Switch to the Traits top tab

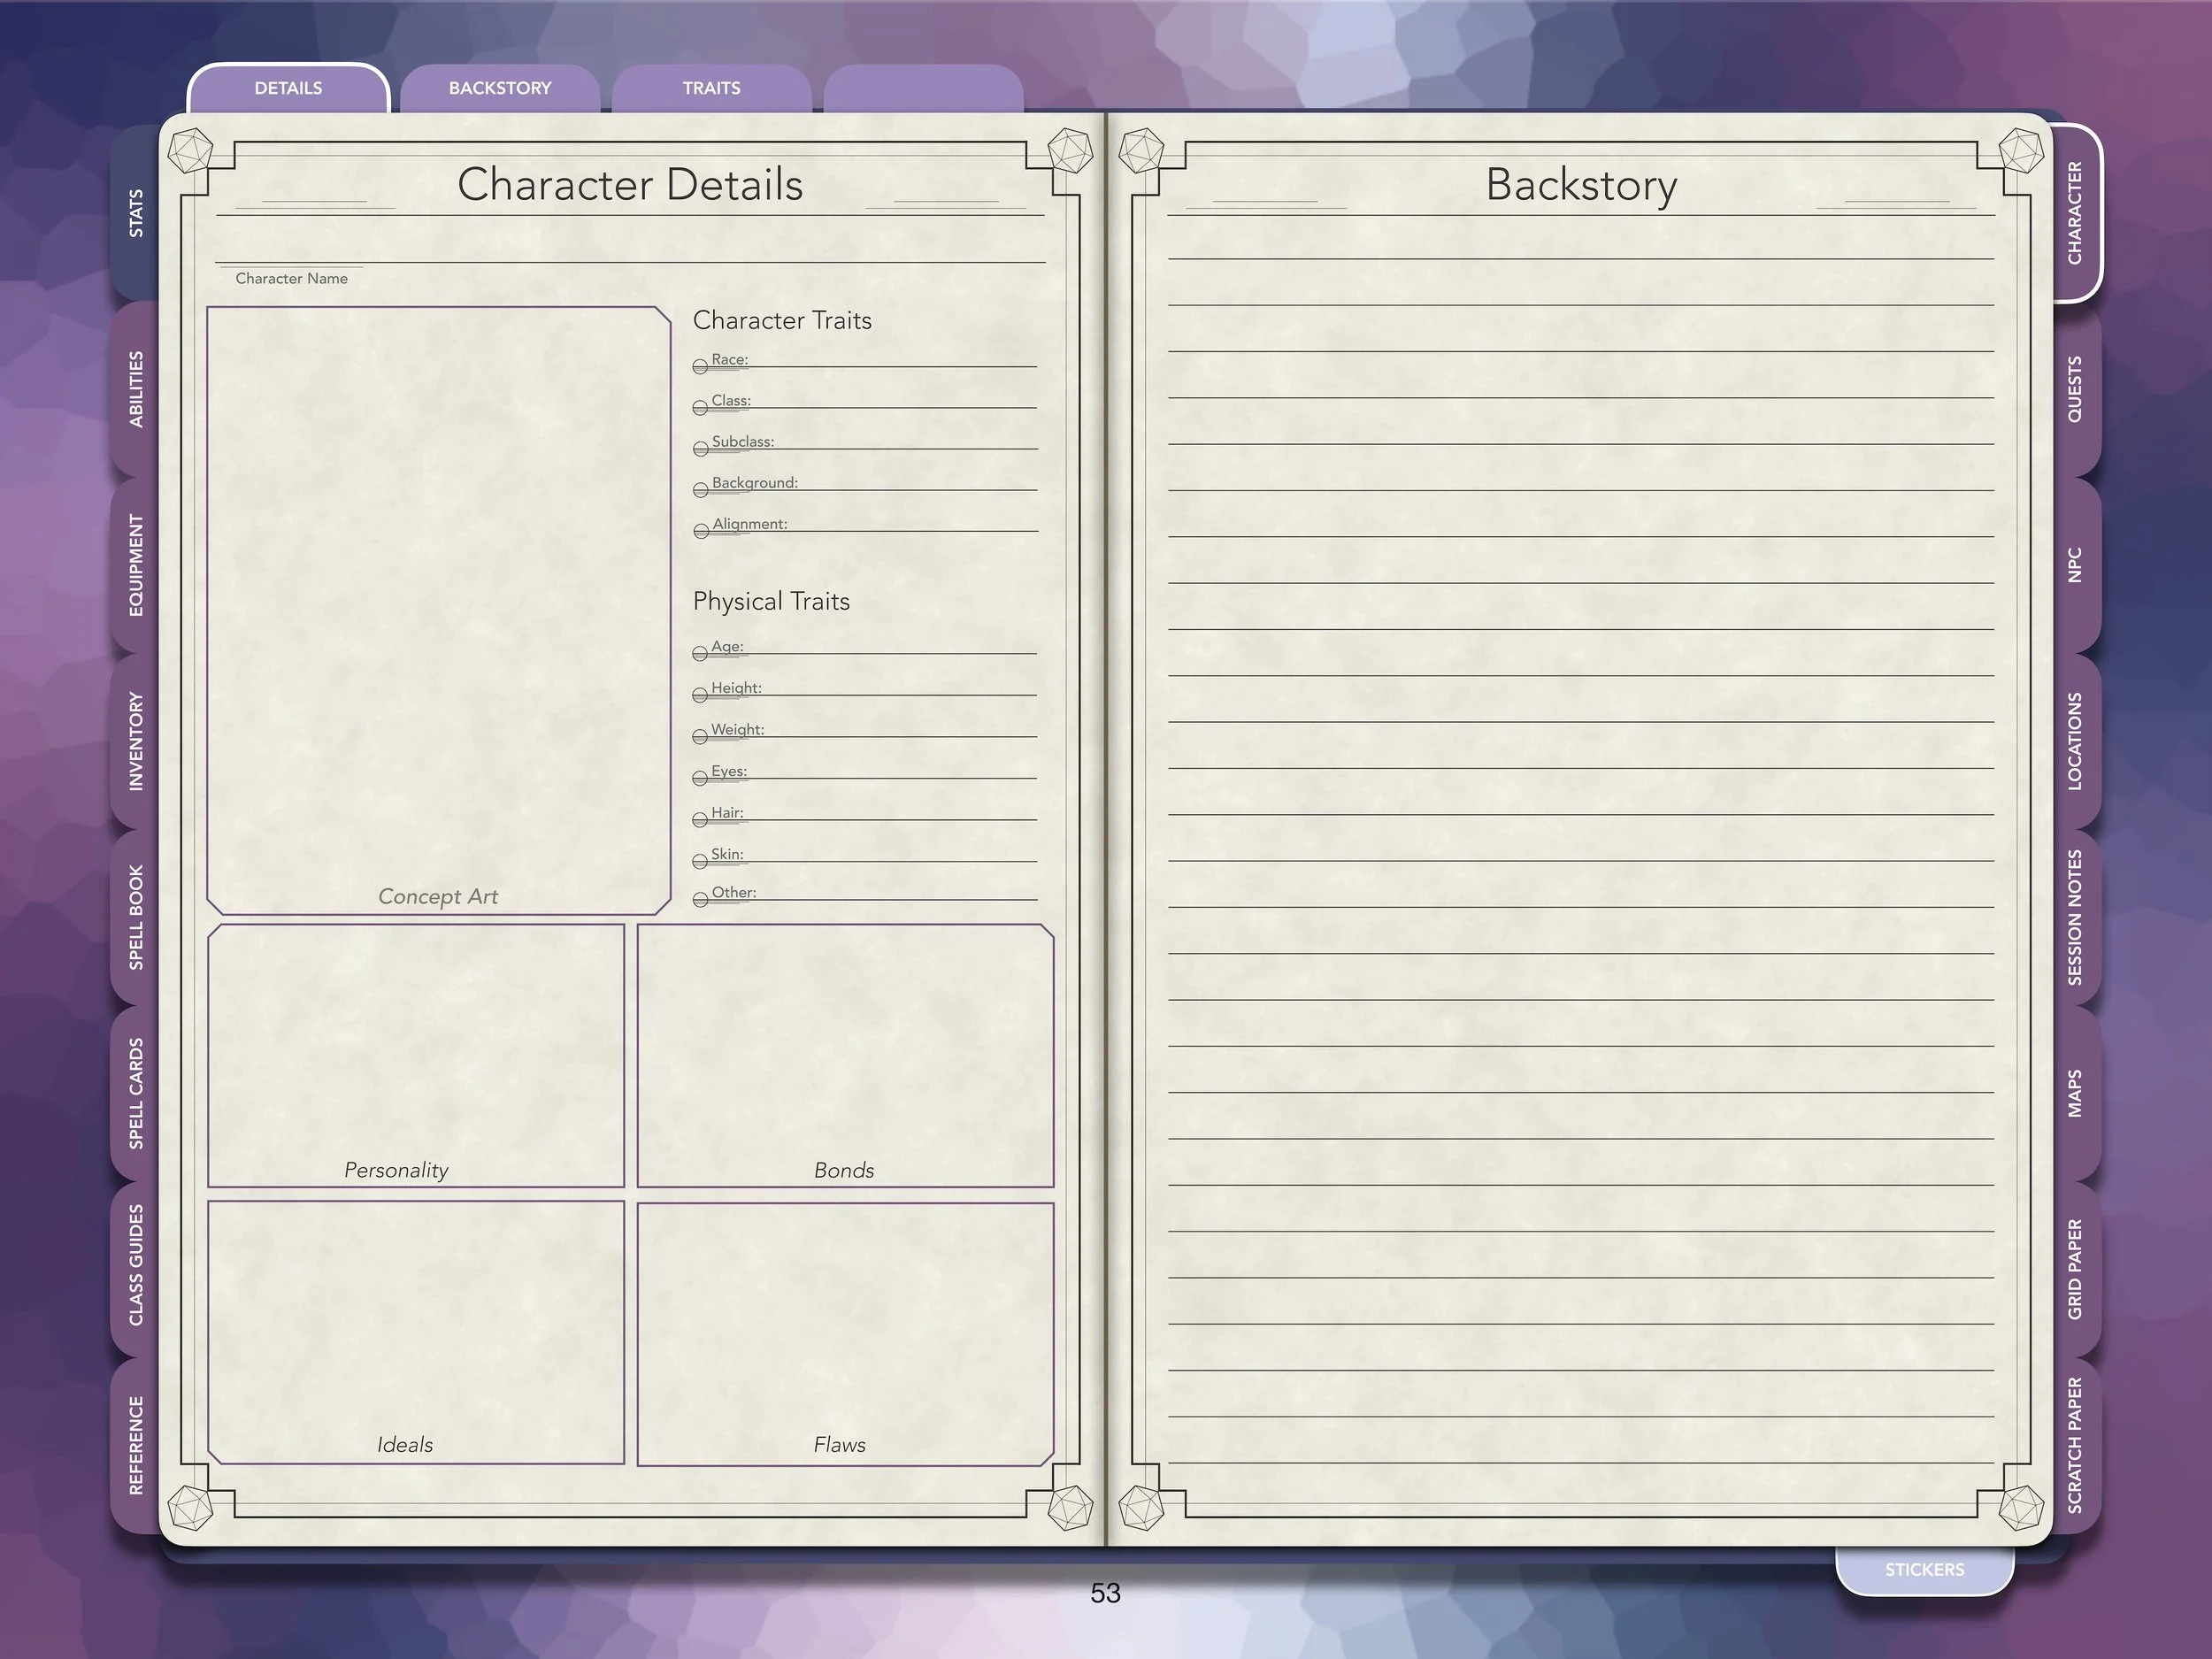click(711, 88)
